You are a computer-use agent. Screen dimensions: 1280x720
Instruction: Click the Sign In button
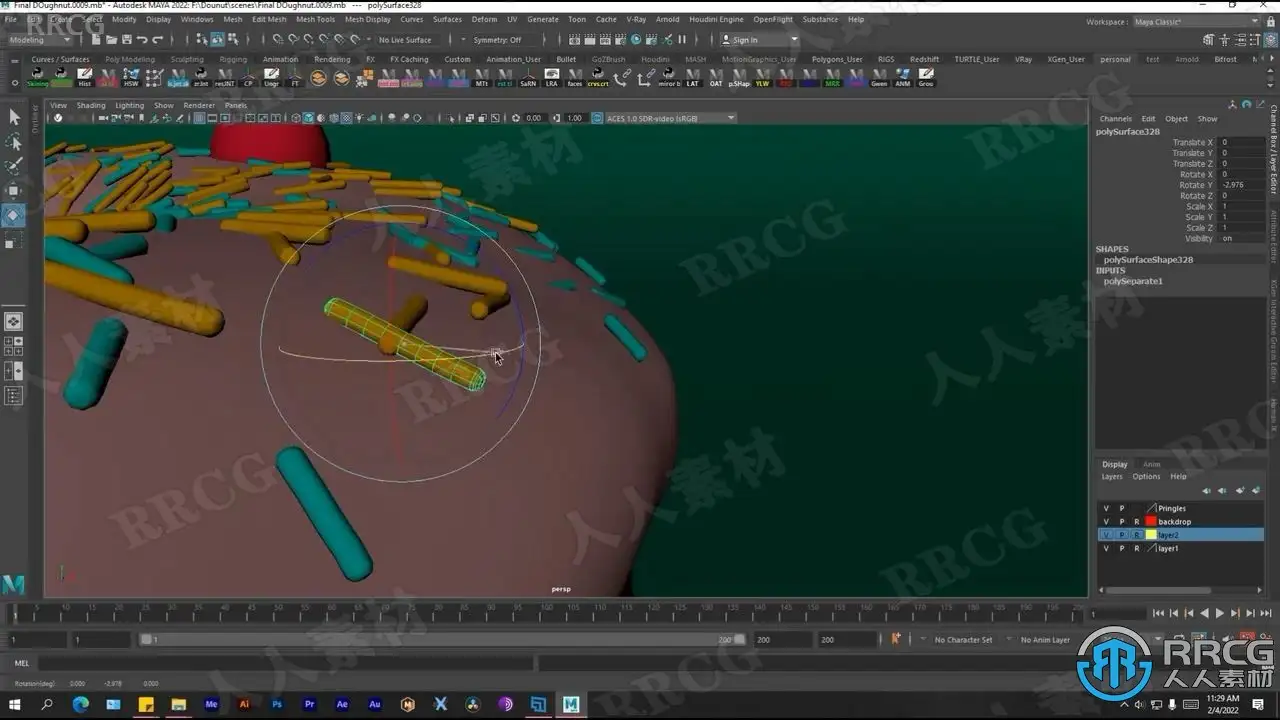[745, 40]
